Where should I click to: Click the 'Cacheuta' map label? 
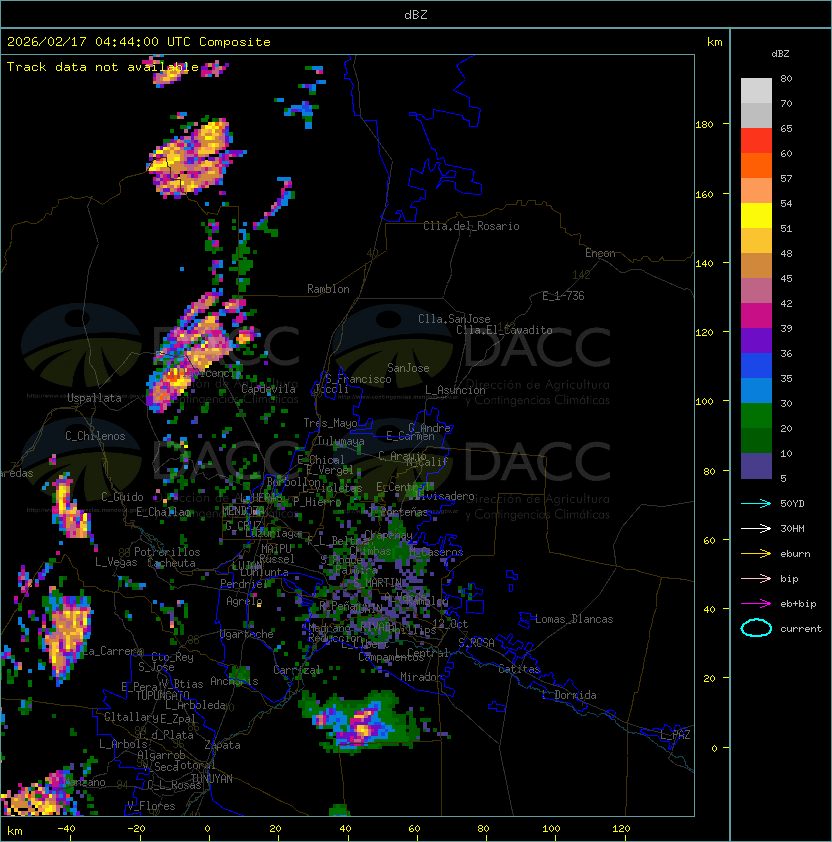tap(171, 563)
